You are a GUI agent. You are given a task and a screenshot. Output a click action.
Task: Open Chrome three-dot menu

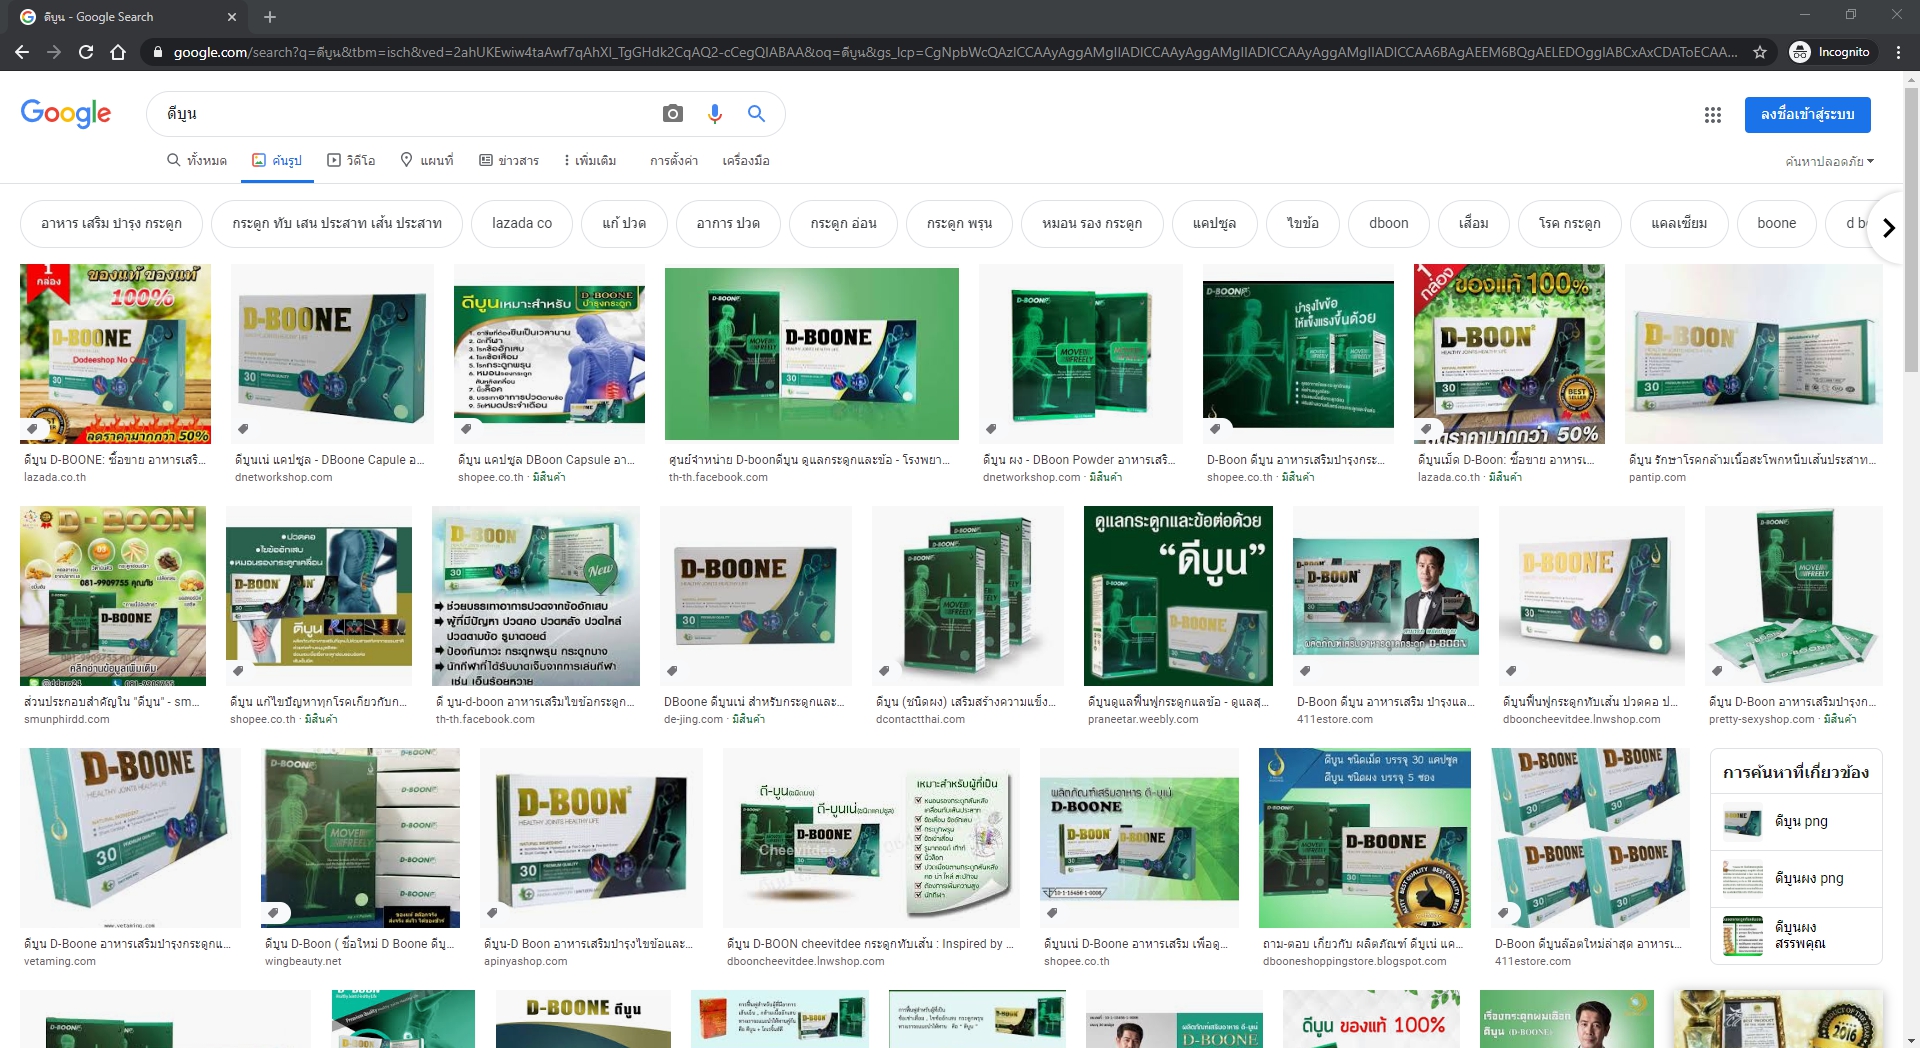point(1898,52)
